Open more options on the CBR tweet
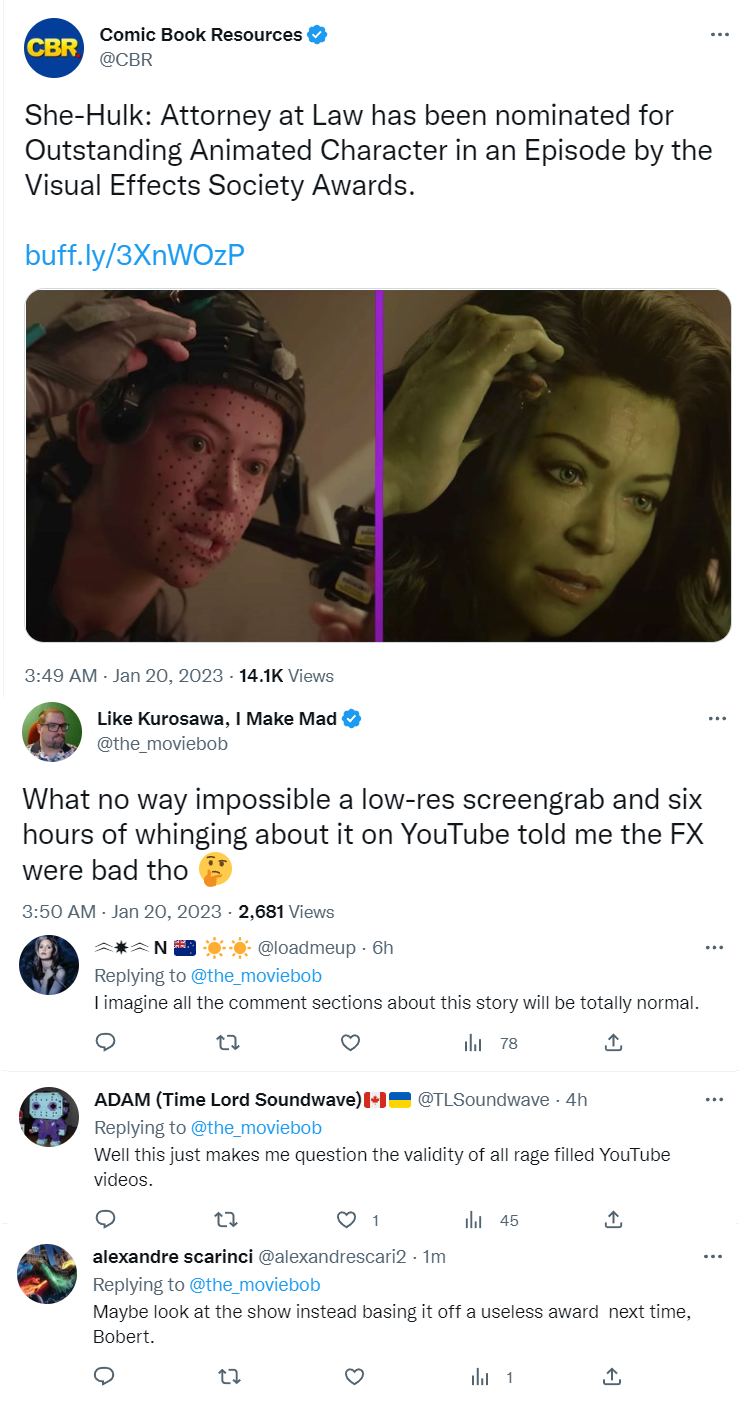751x1403 pixels. pos(719,34)
